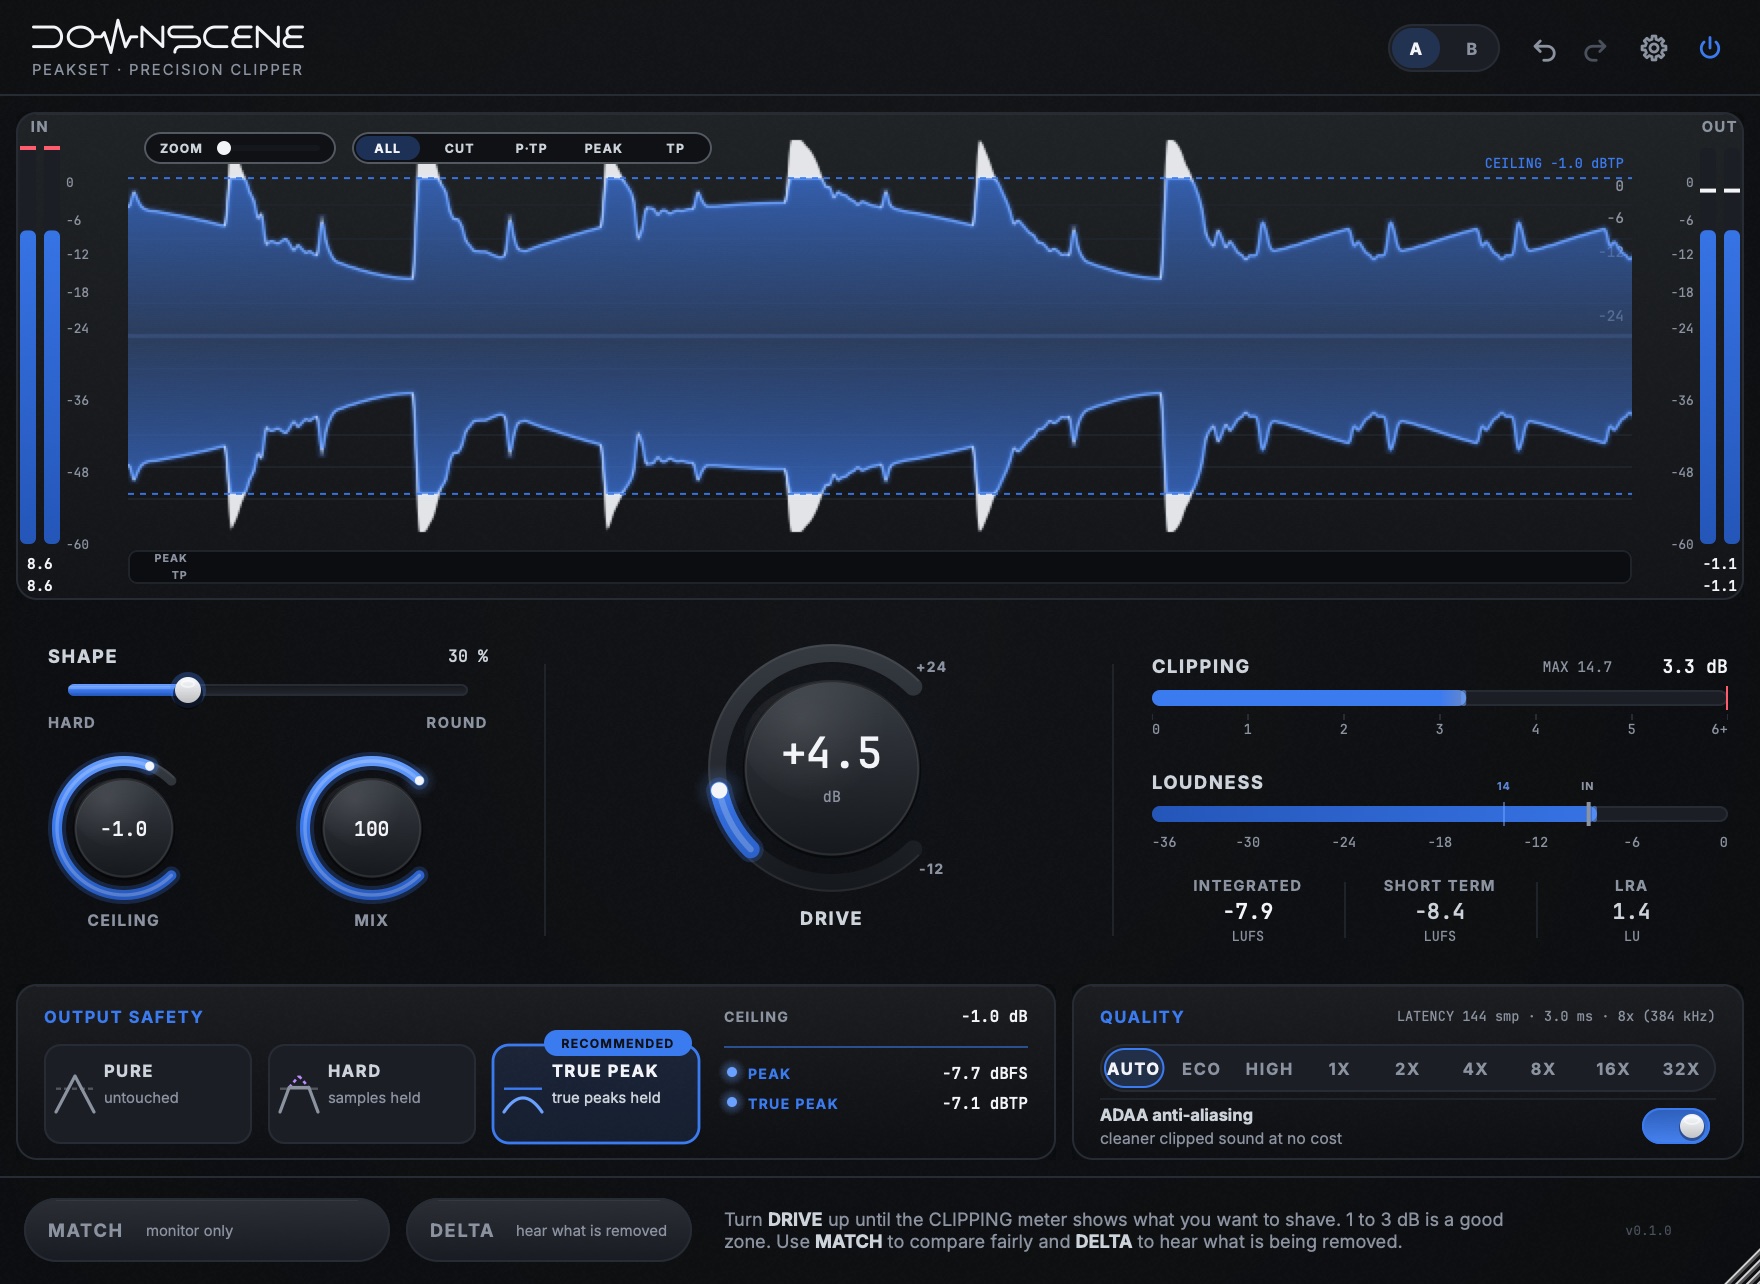Switch waveform view to PEAK
1760x1284 pixels.
click(x=603, y=148)
